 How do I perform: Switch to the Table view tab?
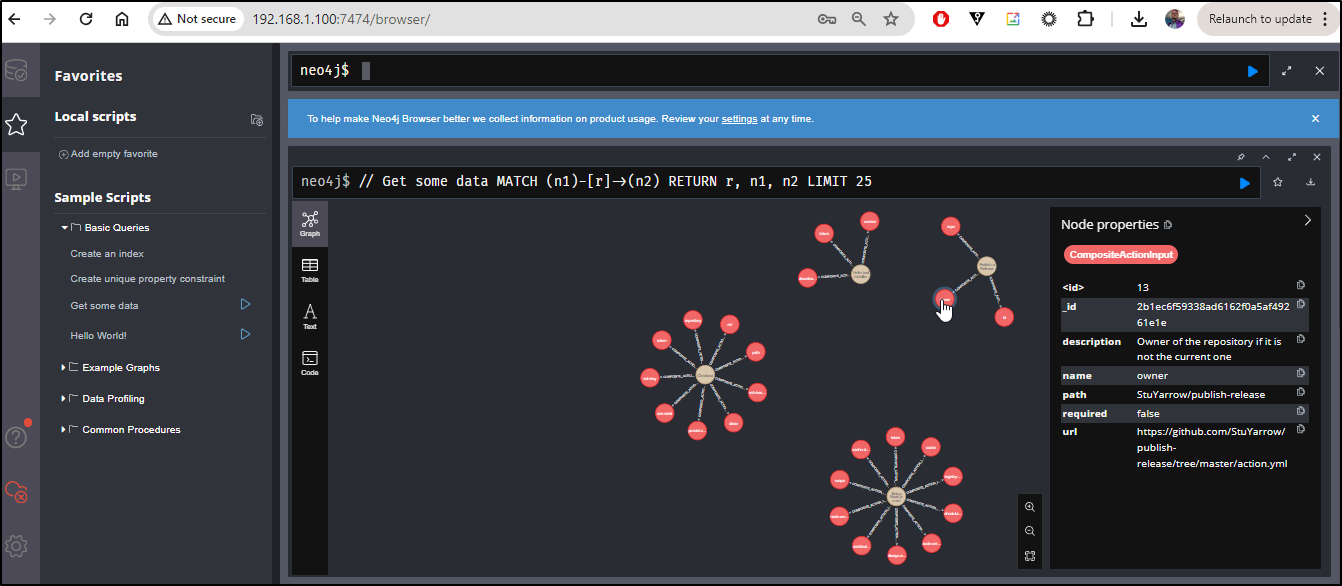click(310, 270)
